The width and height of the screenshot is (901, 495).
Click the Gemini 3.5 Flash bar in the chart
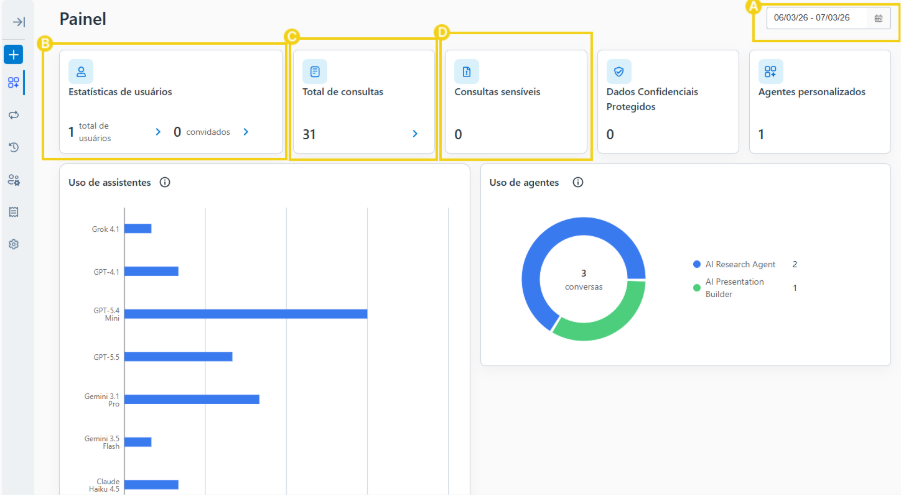point(138,442)
